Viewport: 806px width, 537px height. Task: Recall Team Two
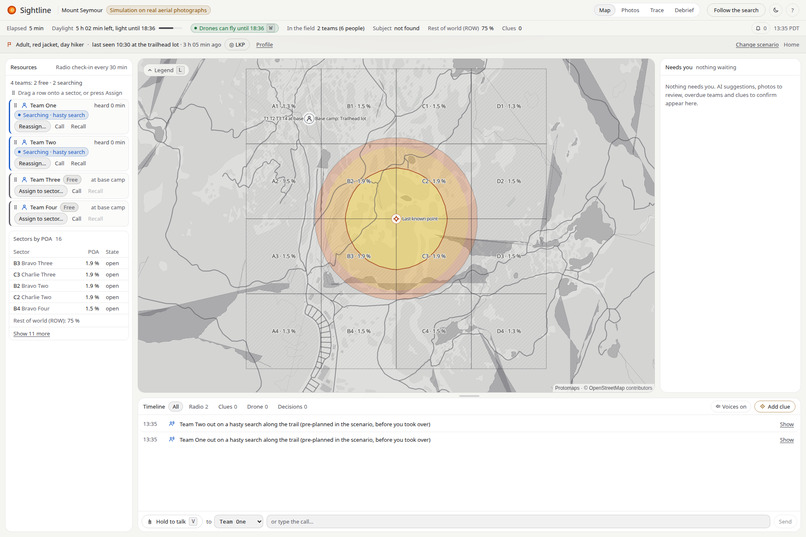(x=78, y=163)
